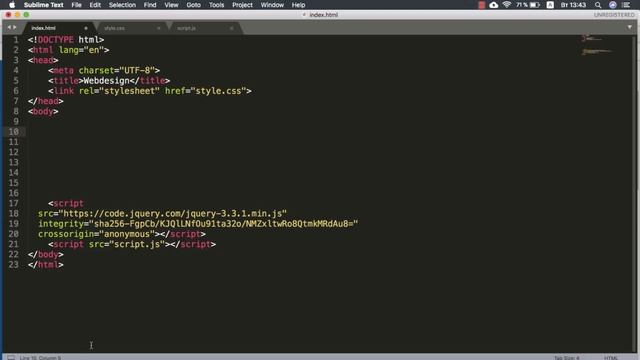The width and height of the screenshot is (640, 360).
Task: Open the Window menu
Action: pos(272,5)
